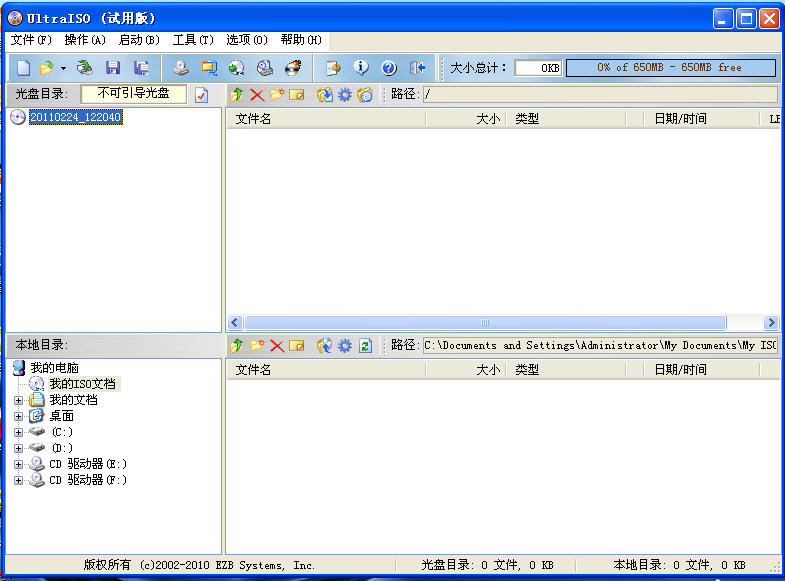Click the blue info icon
Screen dimensions: 785x581
click(x=361, y=68)
